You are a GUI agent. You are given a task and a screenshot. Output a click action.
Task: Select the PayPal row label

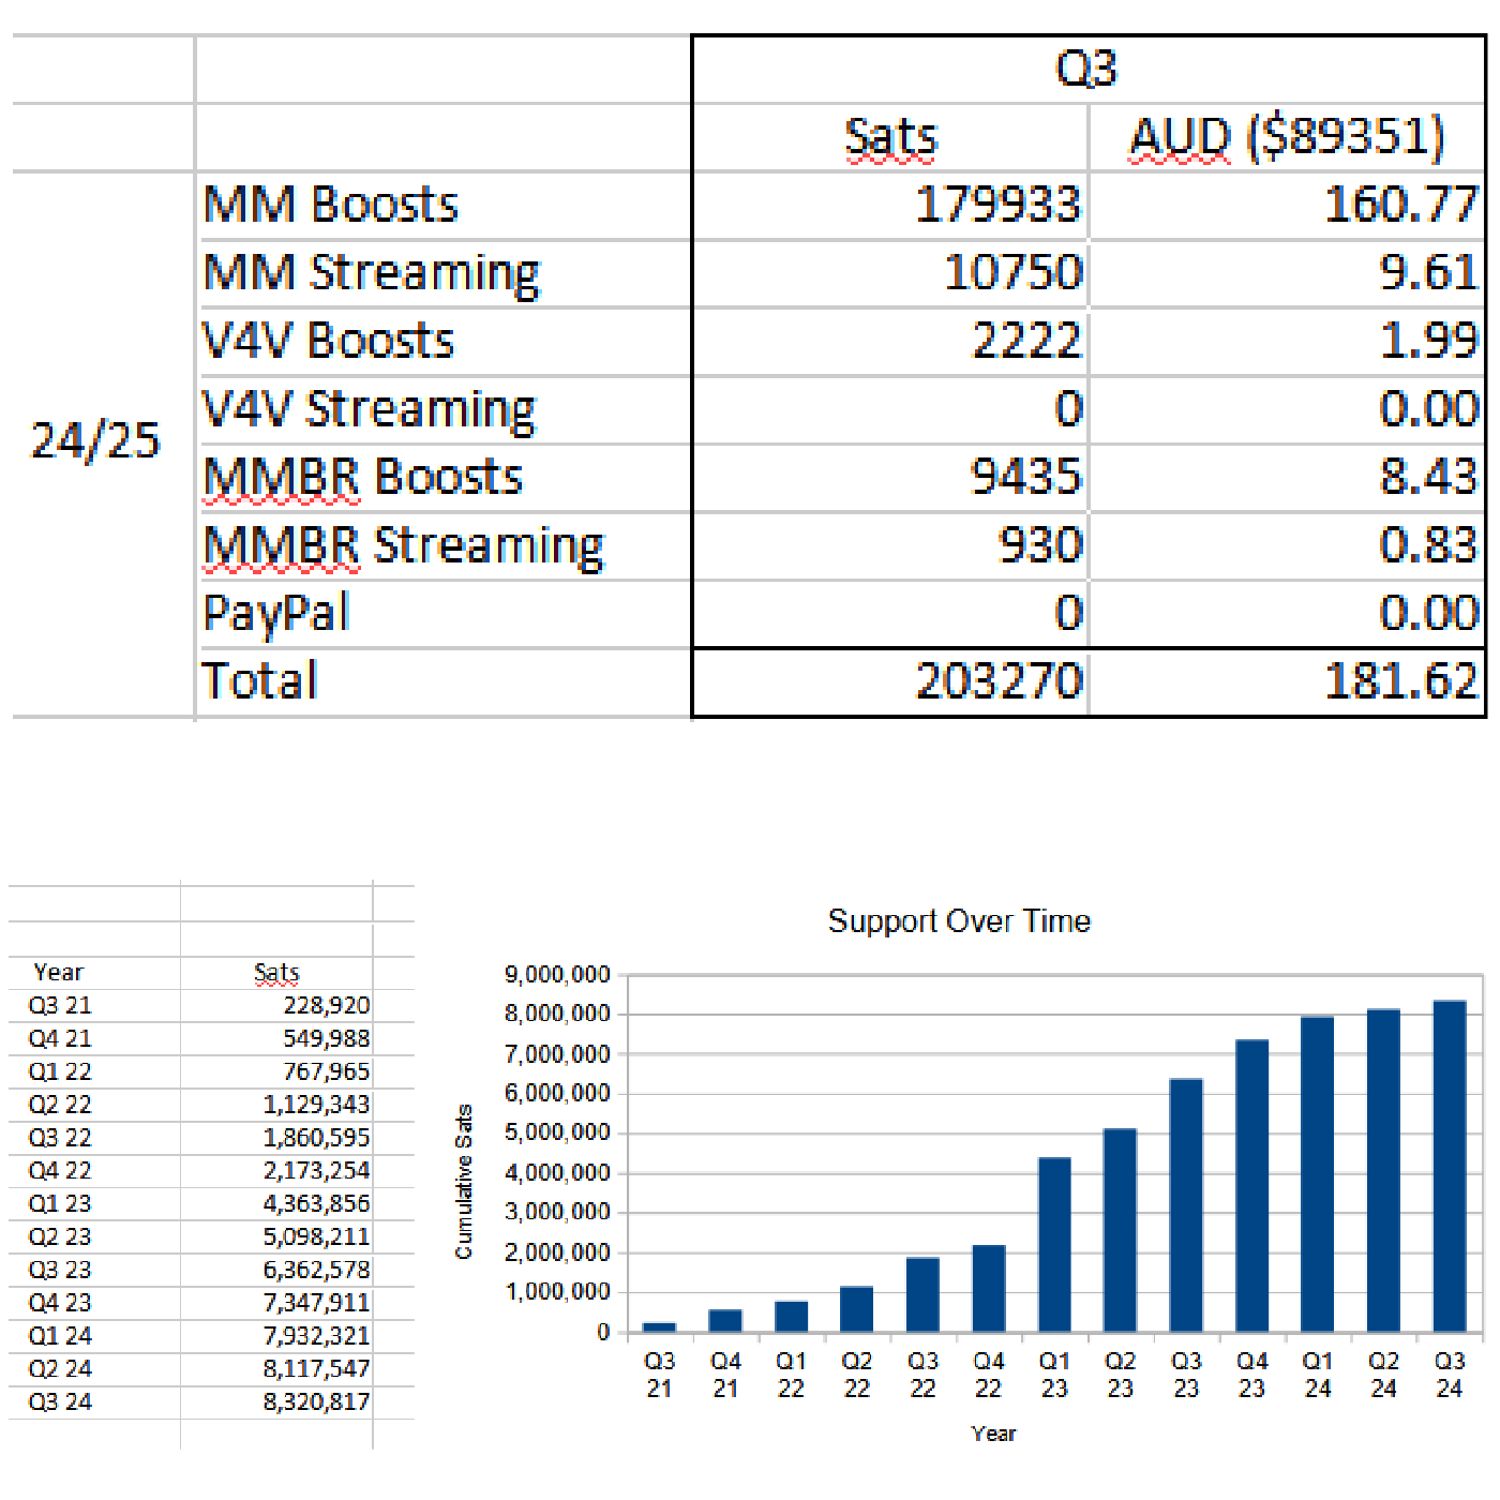(x=276, y=614)
